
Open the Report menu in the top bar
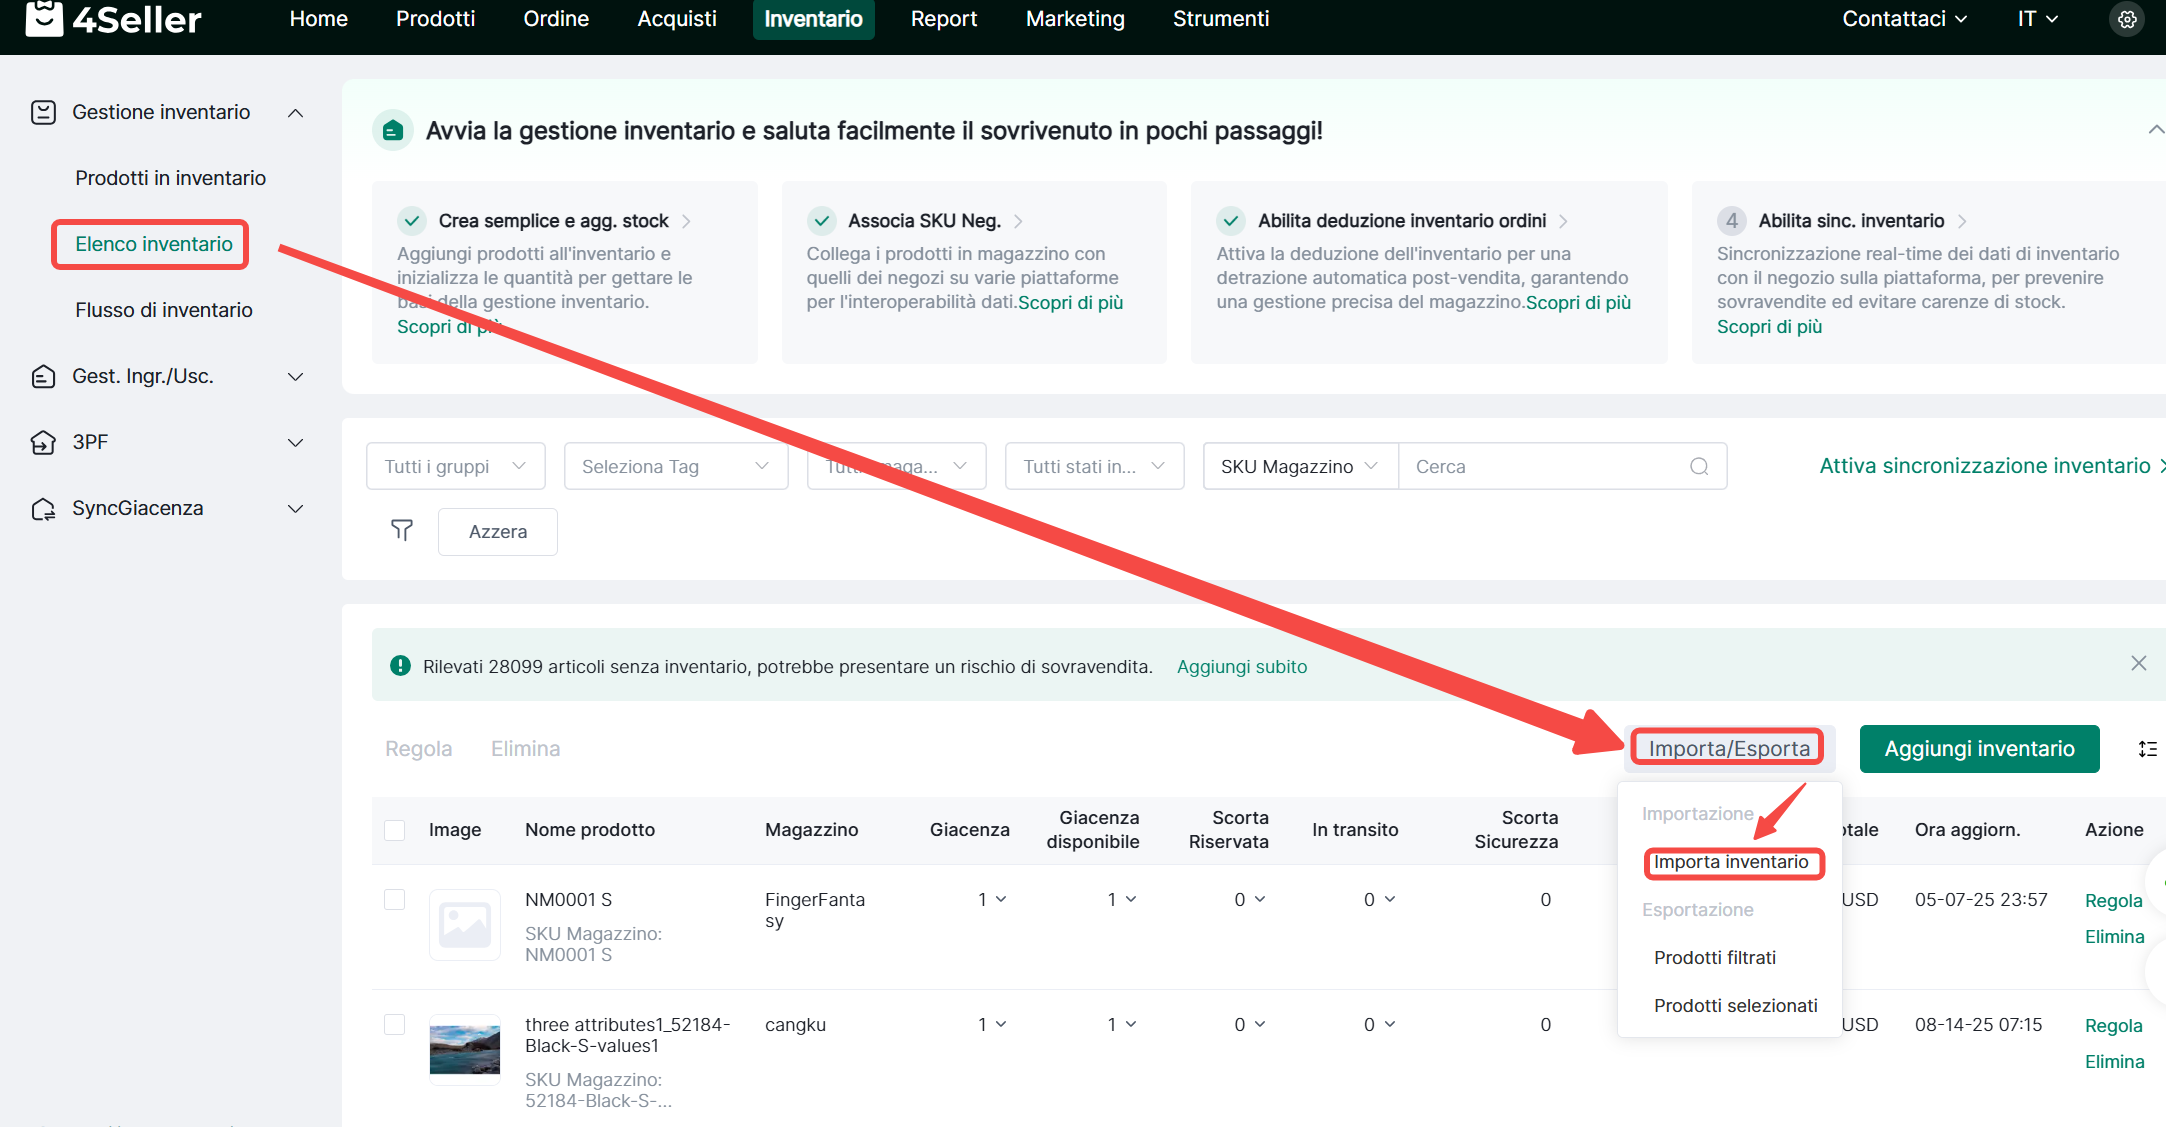tap(943, 19)
